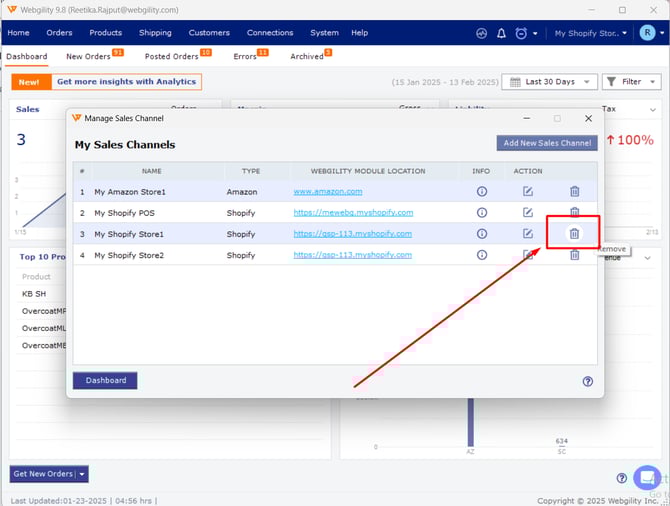This screenshot has width=670, height=506.
Task: Open the www.amazon.com module link
Action: point(327,191)
